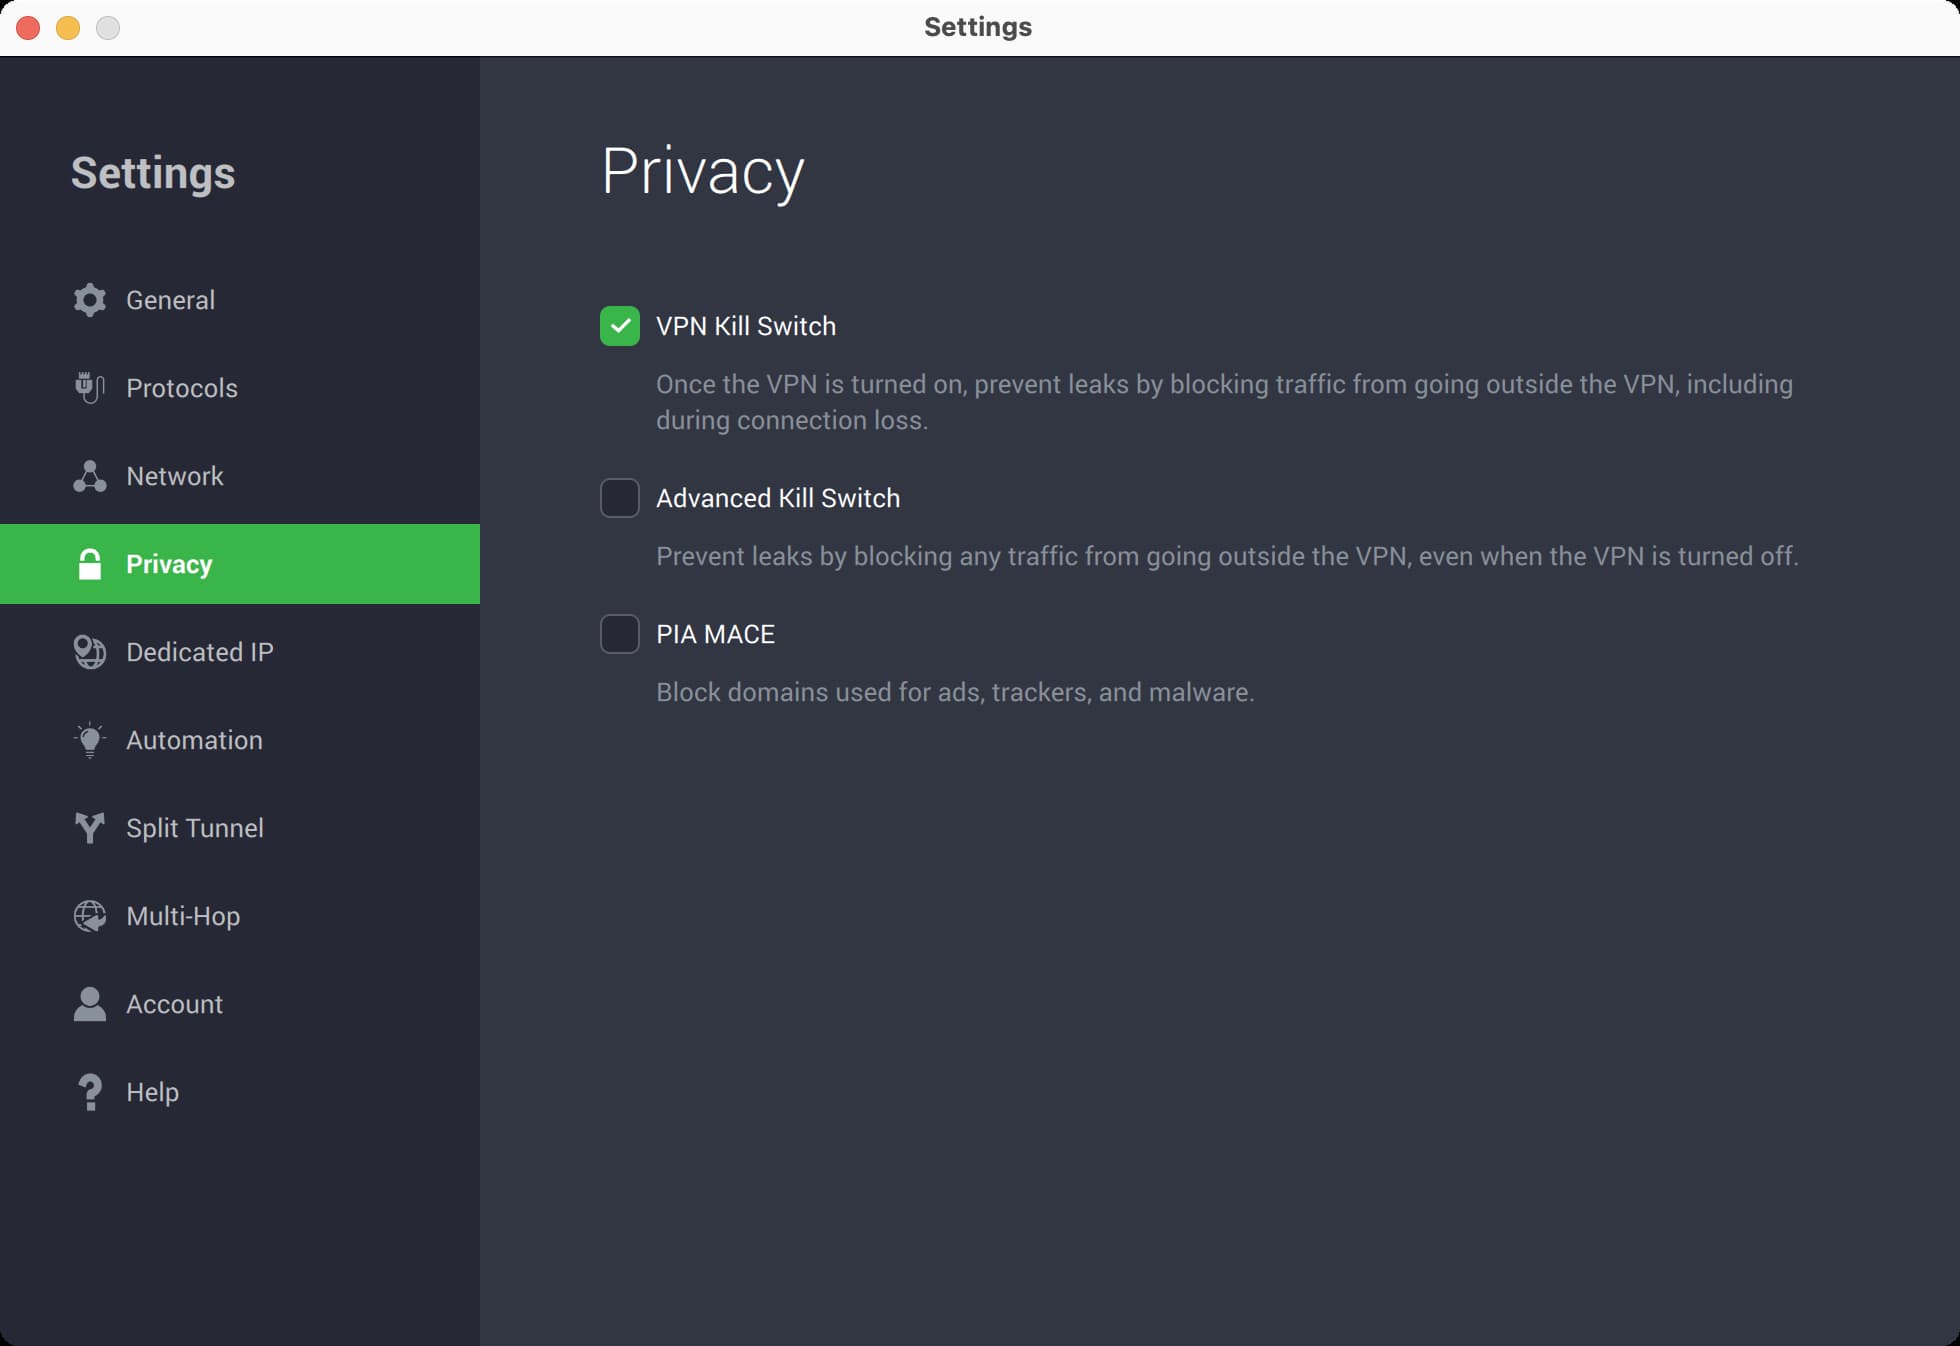1960x1346 pixels.
Task: Expand the Multi-Hop settings section
Action: (183, 916)
